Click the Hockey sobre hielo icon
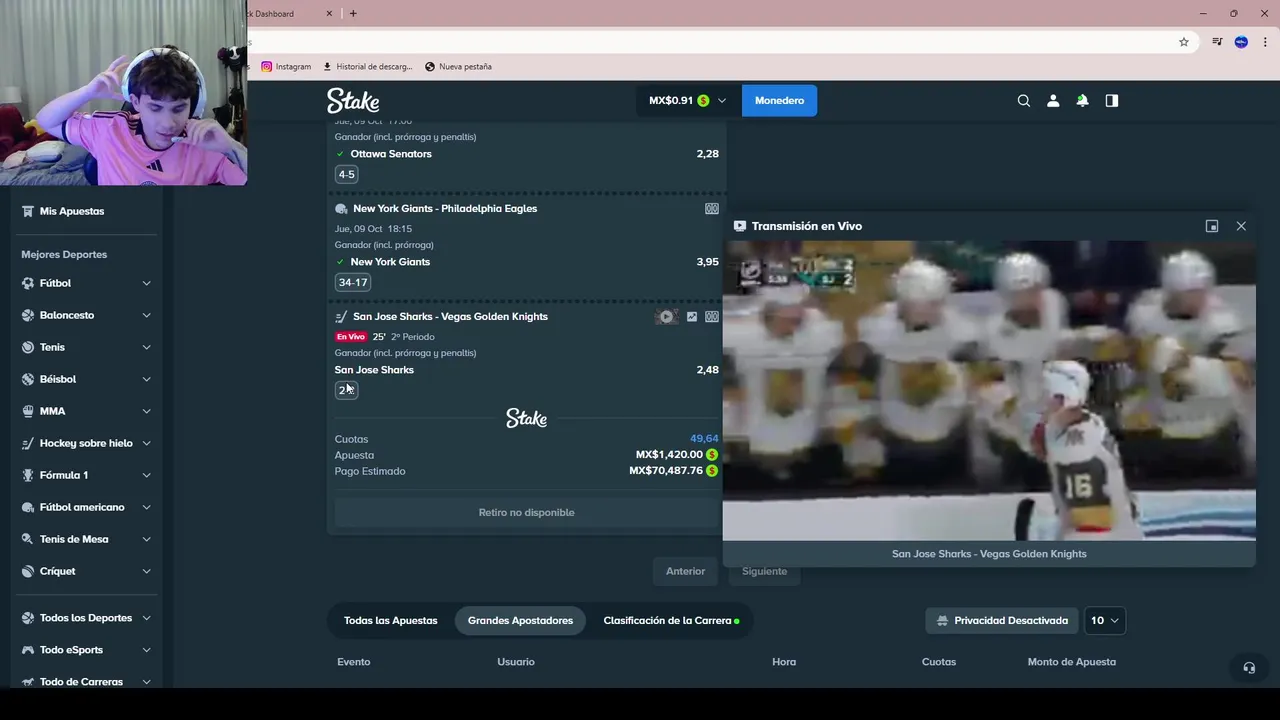This screenshot has width=1280, height=720. (x=28, y=443)
